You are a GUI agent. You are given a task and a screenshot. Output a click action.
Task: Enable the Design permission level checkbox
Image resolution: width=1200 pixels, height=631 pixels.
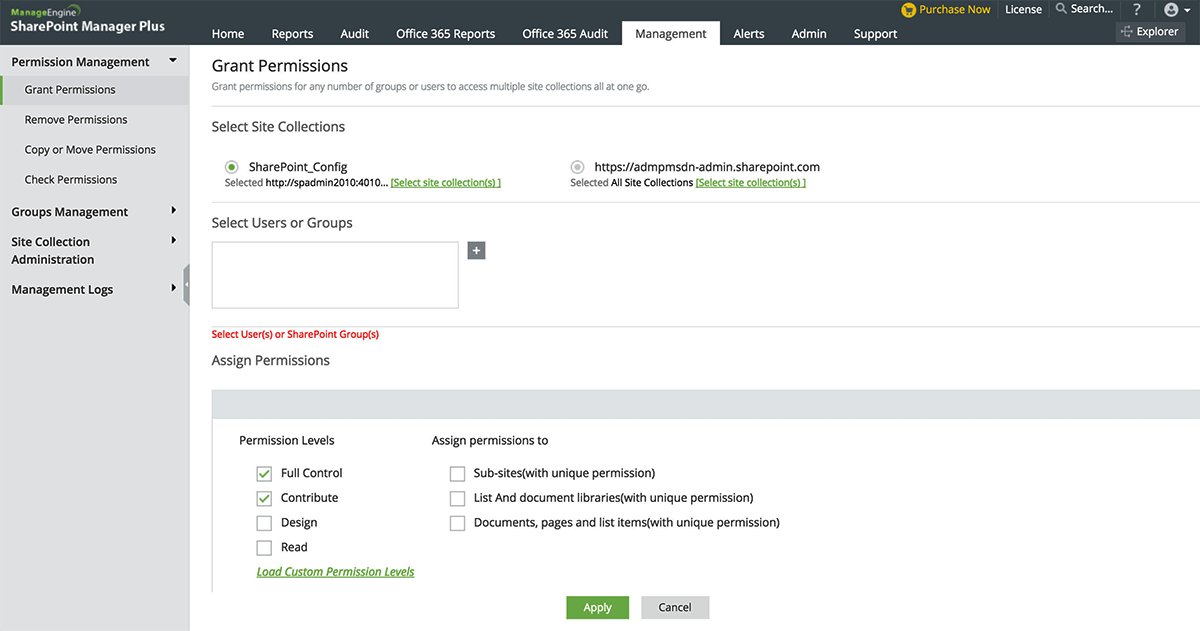[x=264, y=523]
